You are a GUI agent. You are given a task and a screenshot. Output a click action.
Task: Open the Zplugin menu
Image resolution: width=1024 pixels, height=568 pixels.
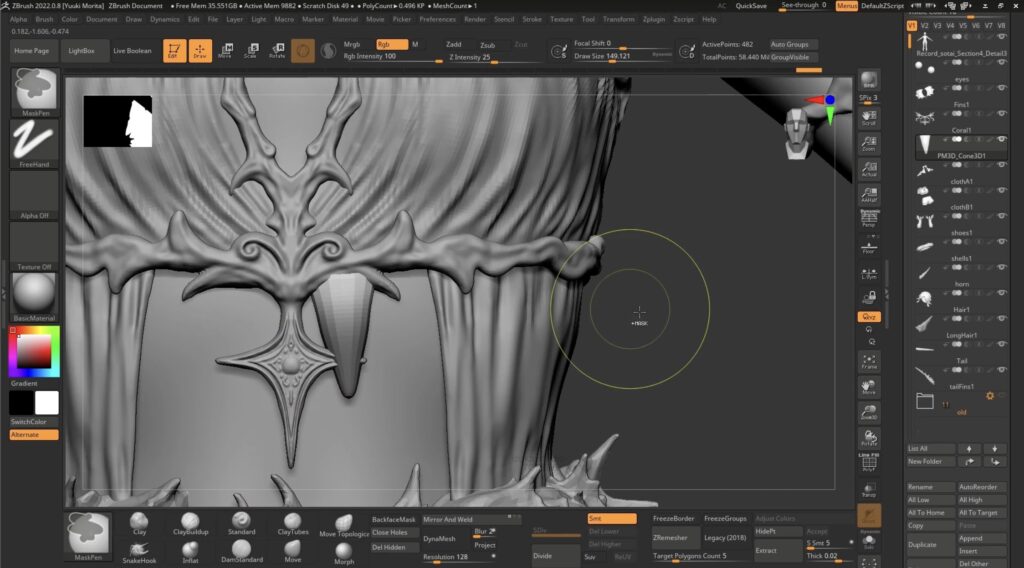[x=654, y=19]
